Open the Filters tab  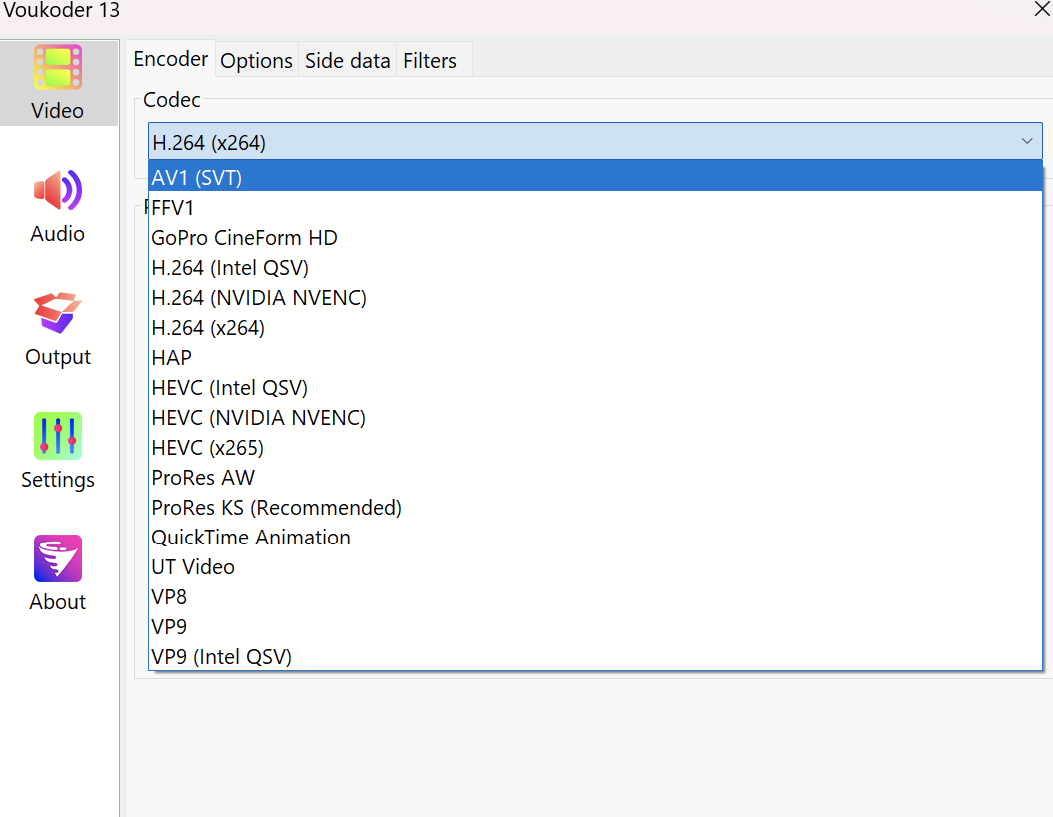coord(430,61)
